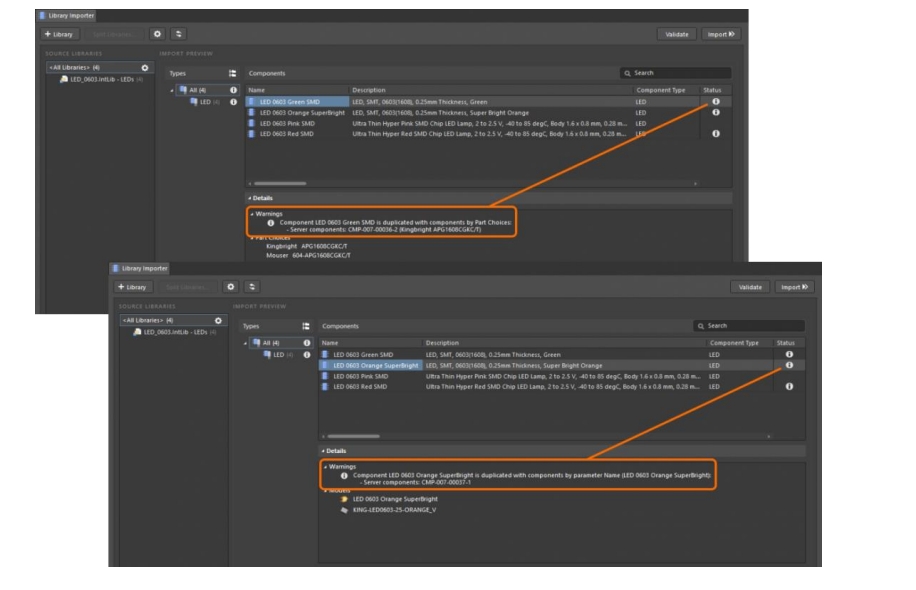
Task: Click info icon beside All (4) in back window
Action: coord(233,91)
